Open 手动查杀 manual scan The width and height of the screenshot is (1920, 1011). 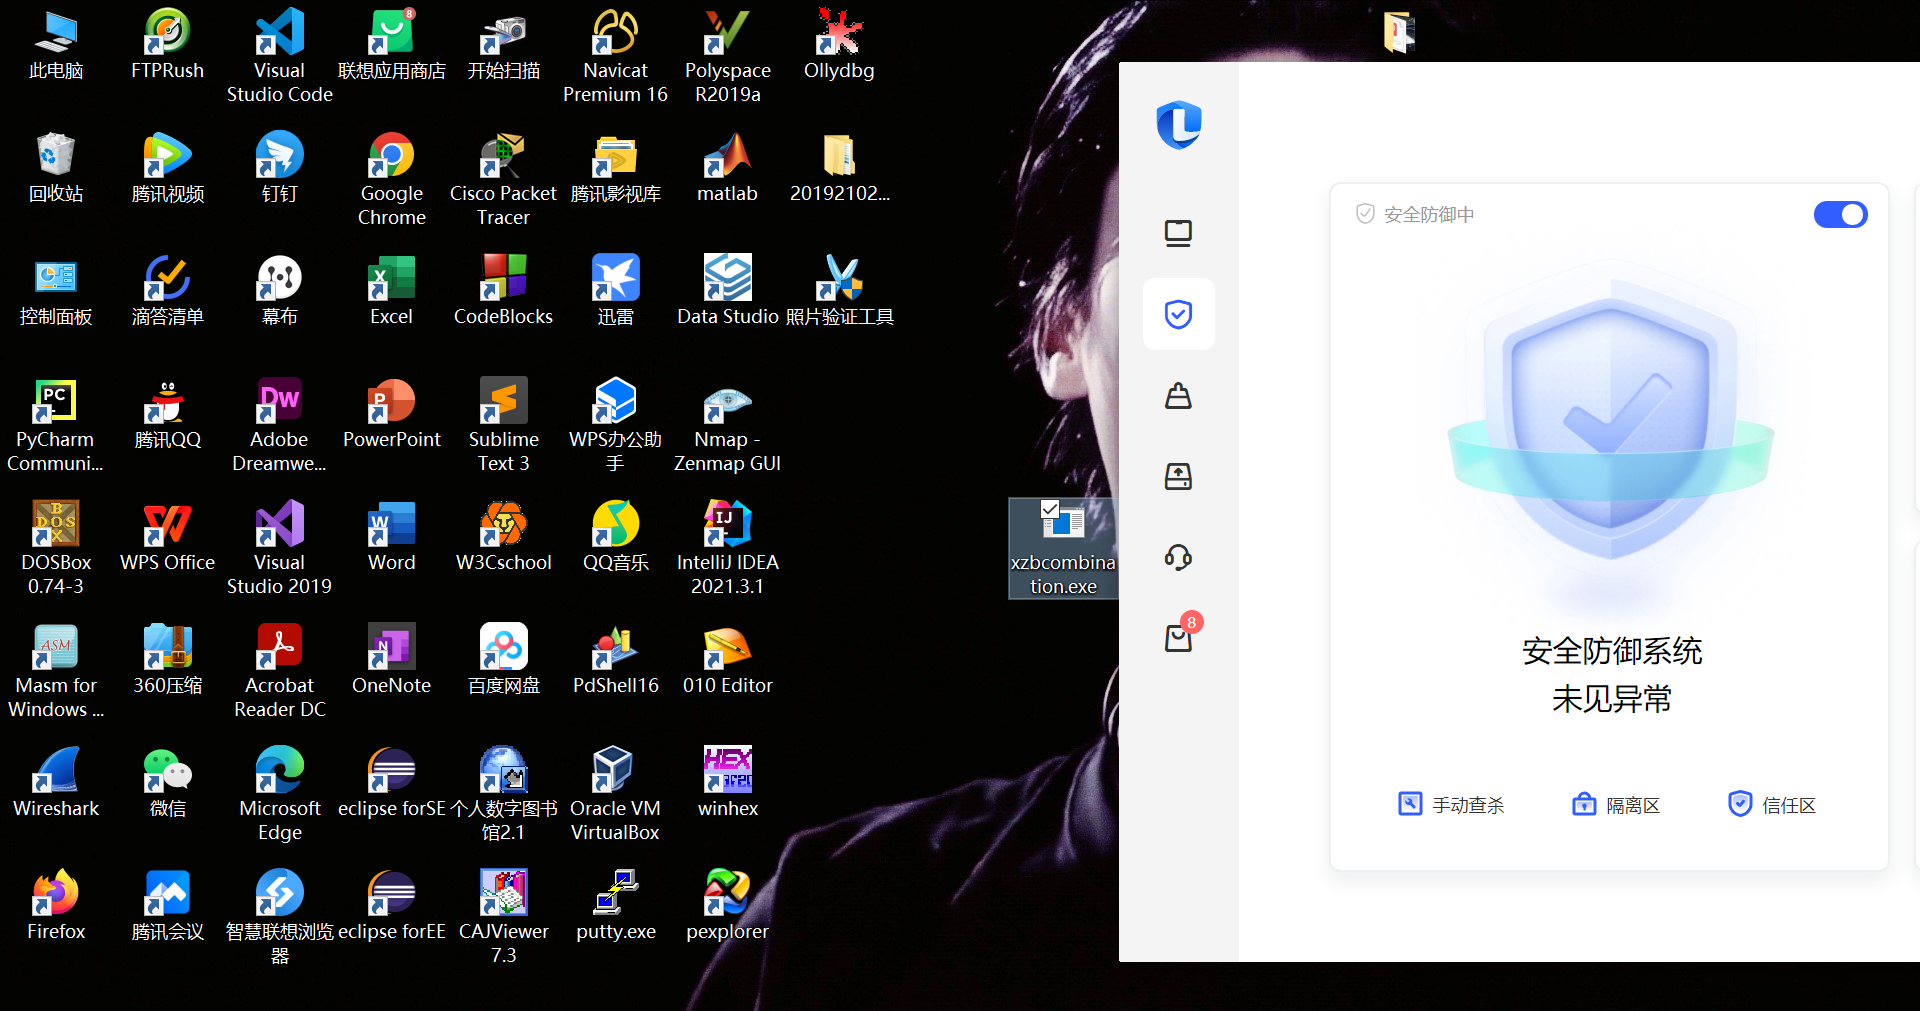[1450, 804]
